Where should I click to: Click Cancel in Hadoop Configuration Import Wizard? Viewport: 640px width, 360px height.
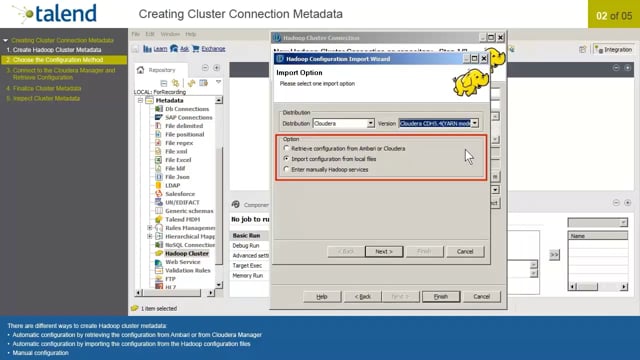point(465,251)
